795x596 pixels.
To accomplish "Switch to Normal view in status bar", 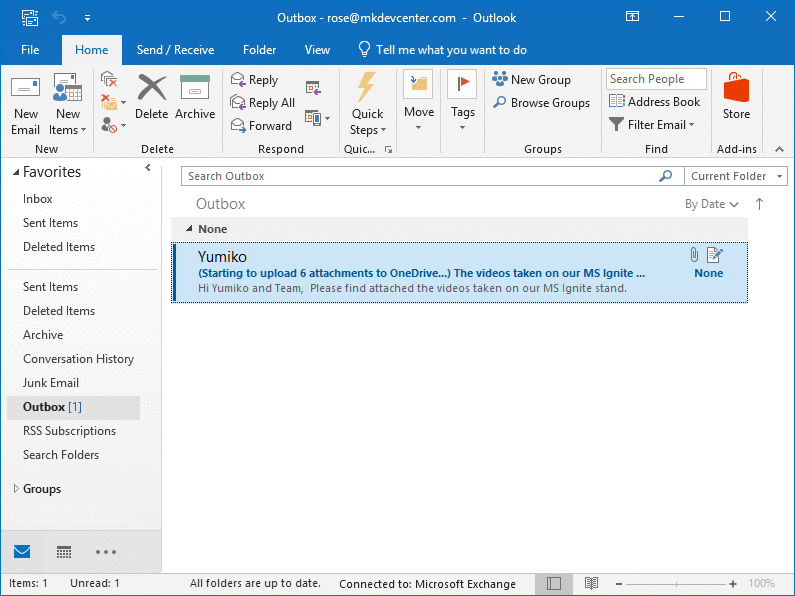I will 554,583.
